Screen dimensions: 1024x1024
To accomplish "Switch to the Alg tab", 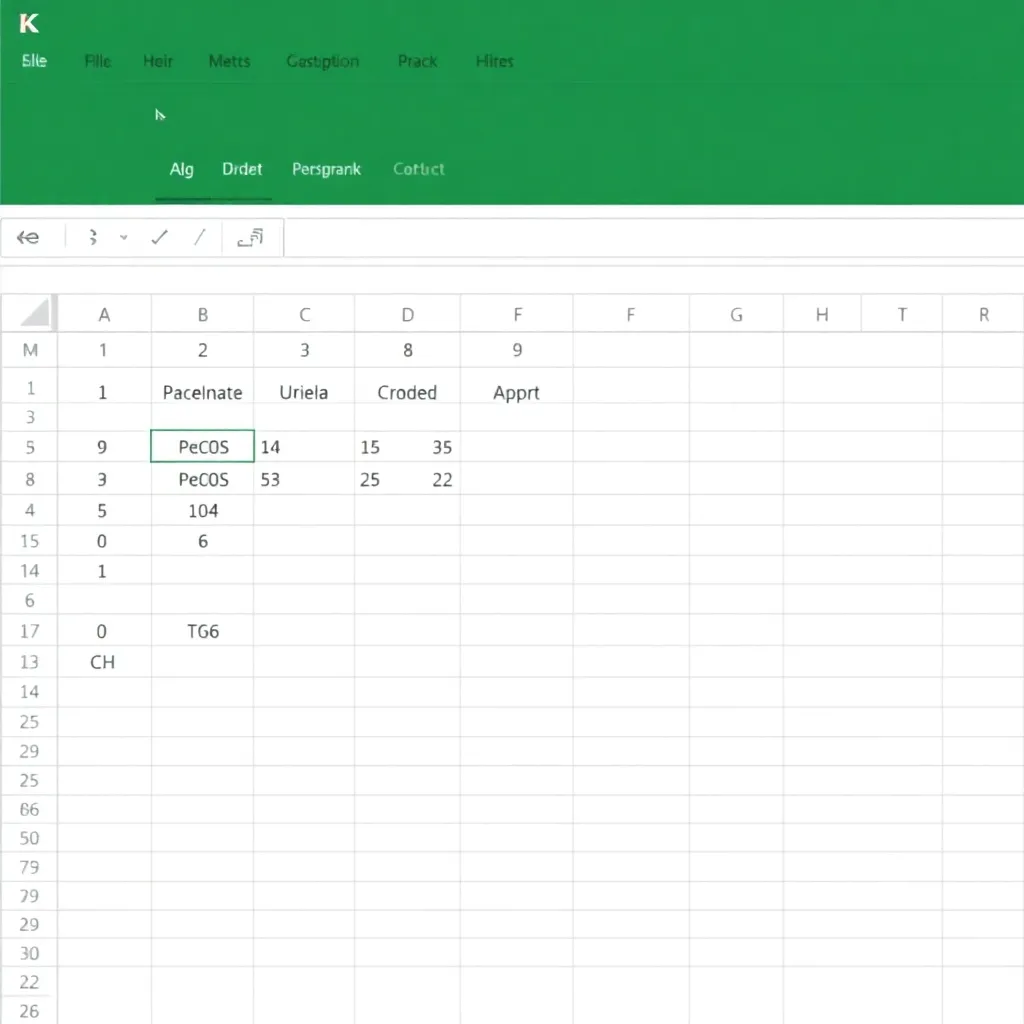I will coord(181,169).
